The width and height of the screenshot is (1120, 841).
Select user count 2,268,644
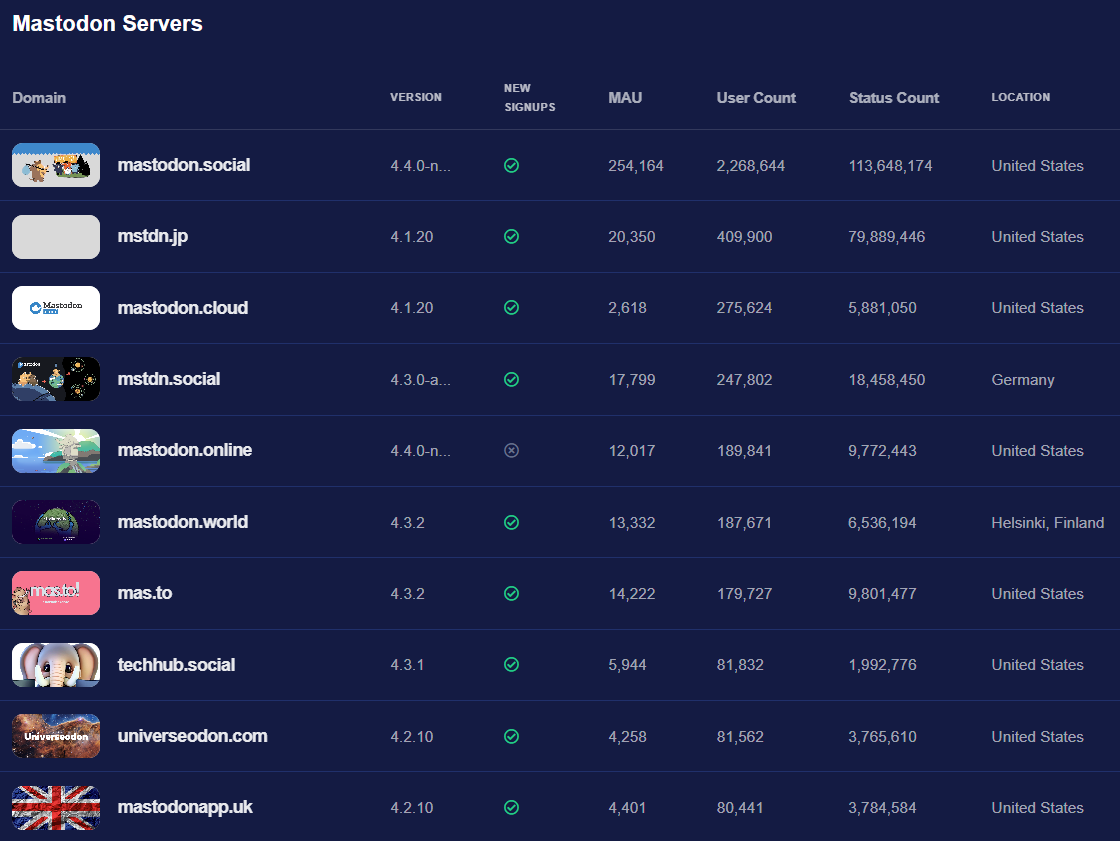pyautogui.click(x=751, y=166)
